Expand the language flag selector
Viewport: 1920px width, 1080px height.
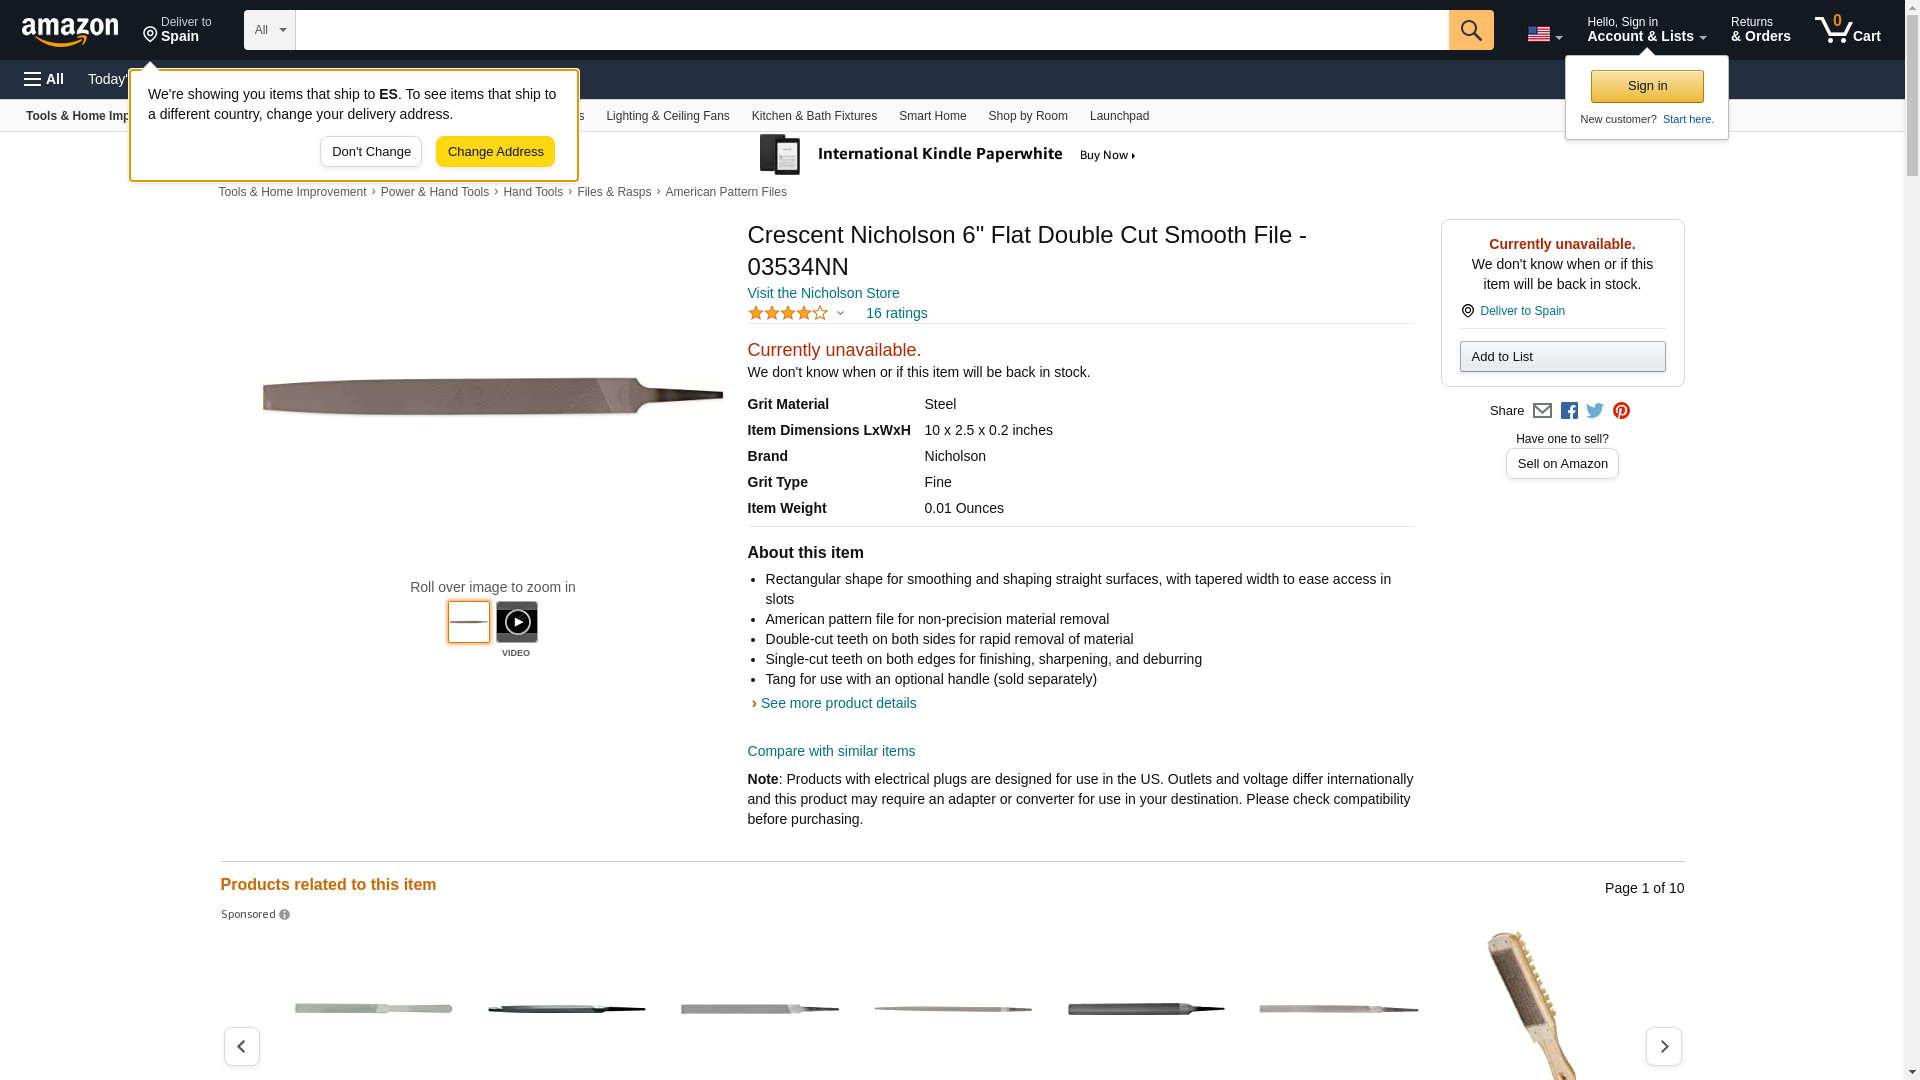pyautogui.click(x=1544, y=34)
